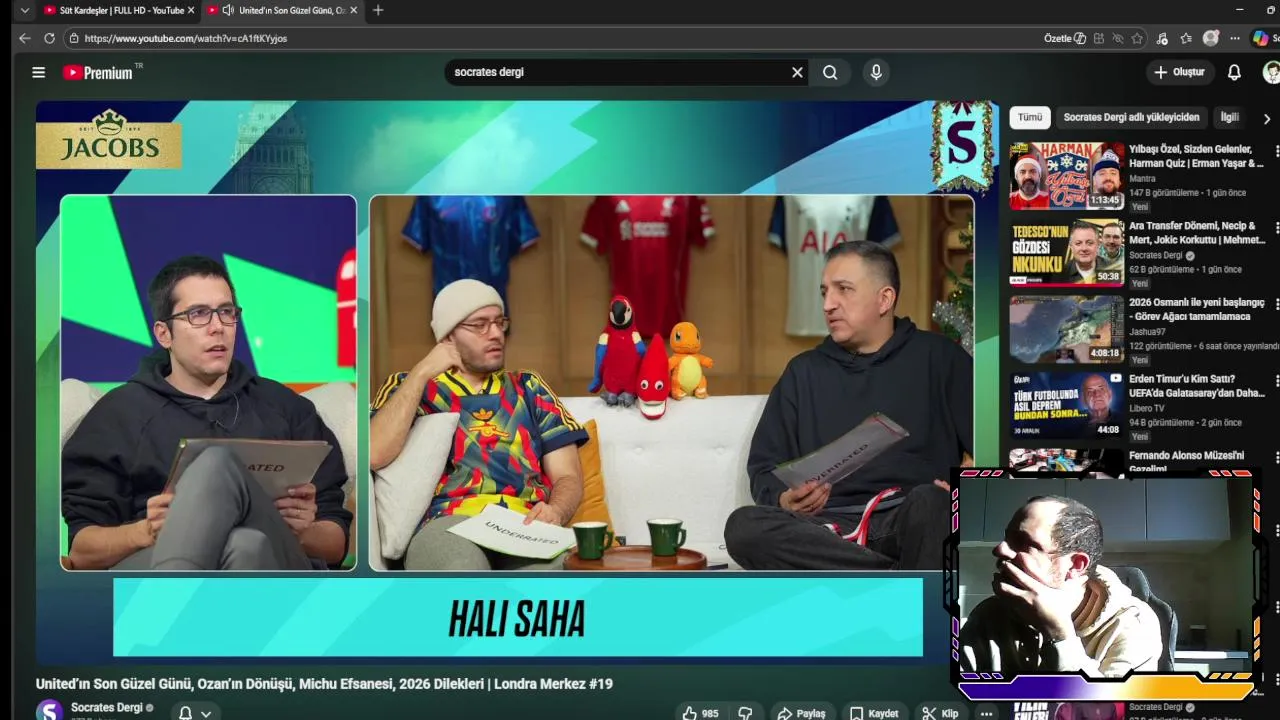Screen dimensions: 1280x720
Task: Open YouTube notifications bell at top
Action: pyautogui.click(x=1234, y=72)
